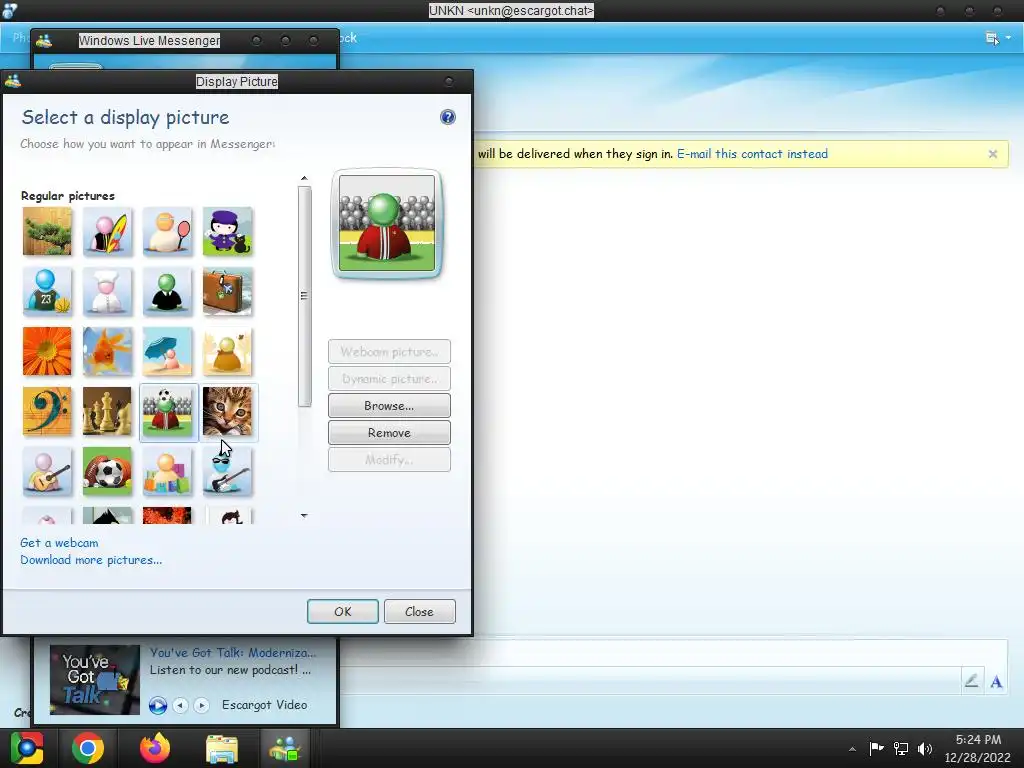
Task: Click the current display picture preview
Action: 387,223
